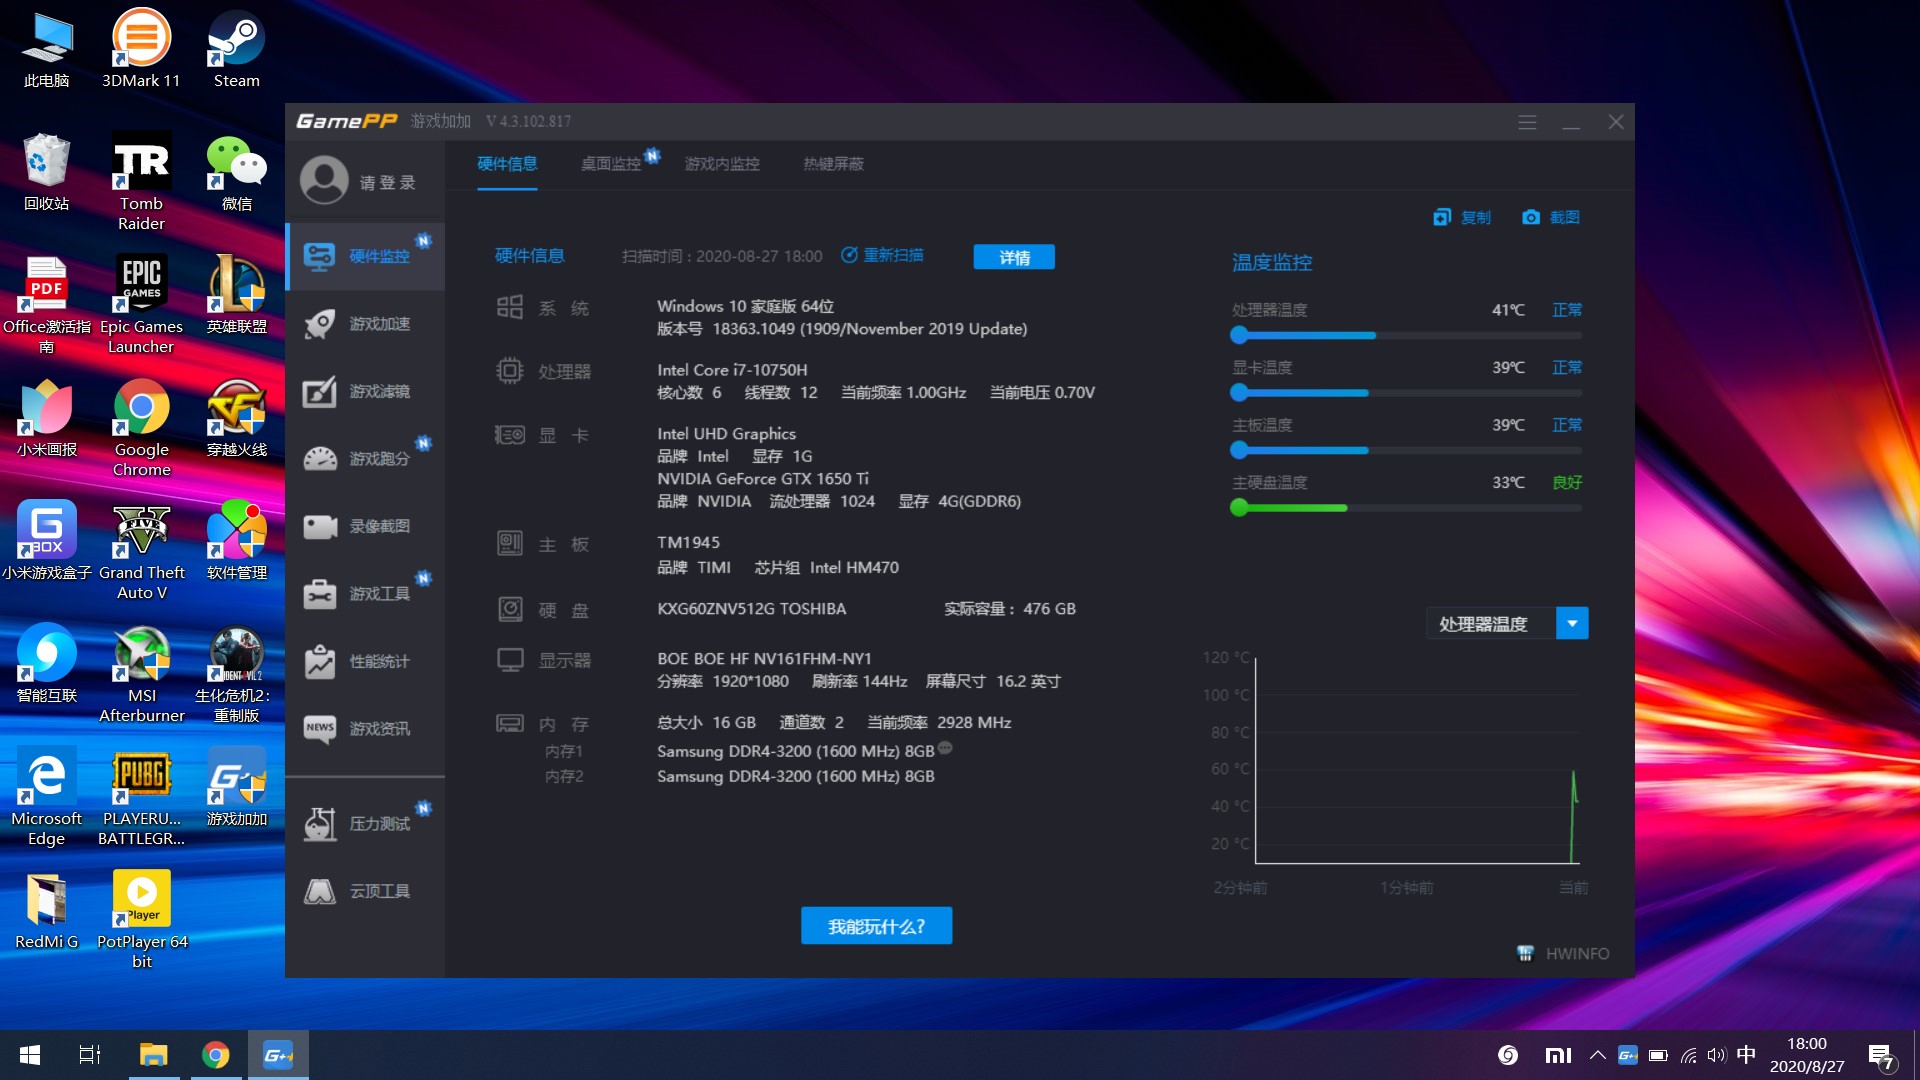Switch to the 桌面监控 tab

[x=611, y=163]
